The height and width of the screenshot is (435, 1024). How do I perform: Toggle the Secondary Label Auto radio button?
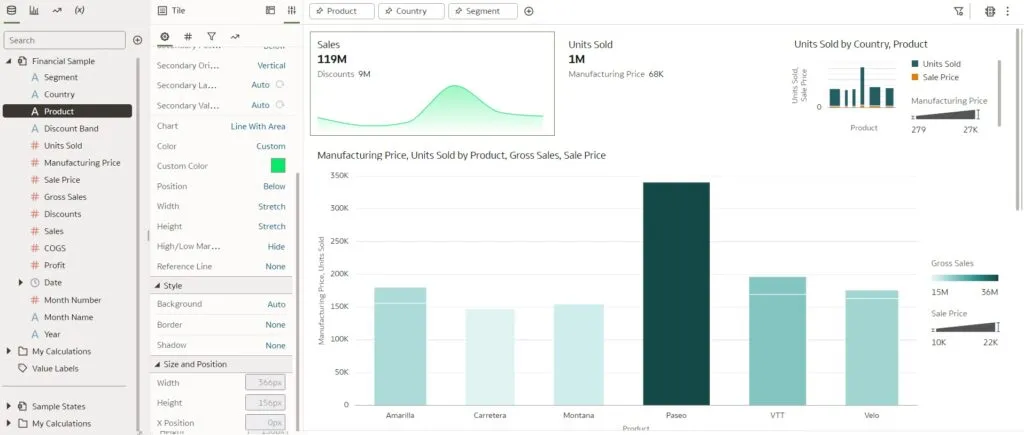click(278, 85)
